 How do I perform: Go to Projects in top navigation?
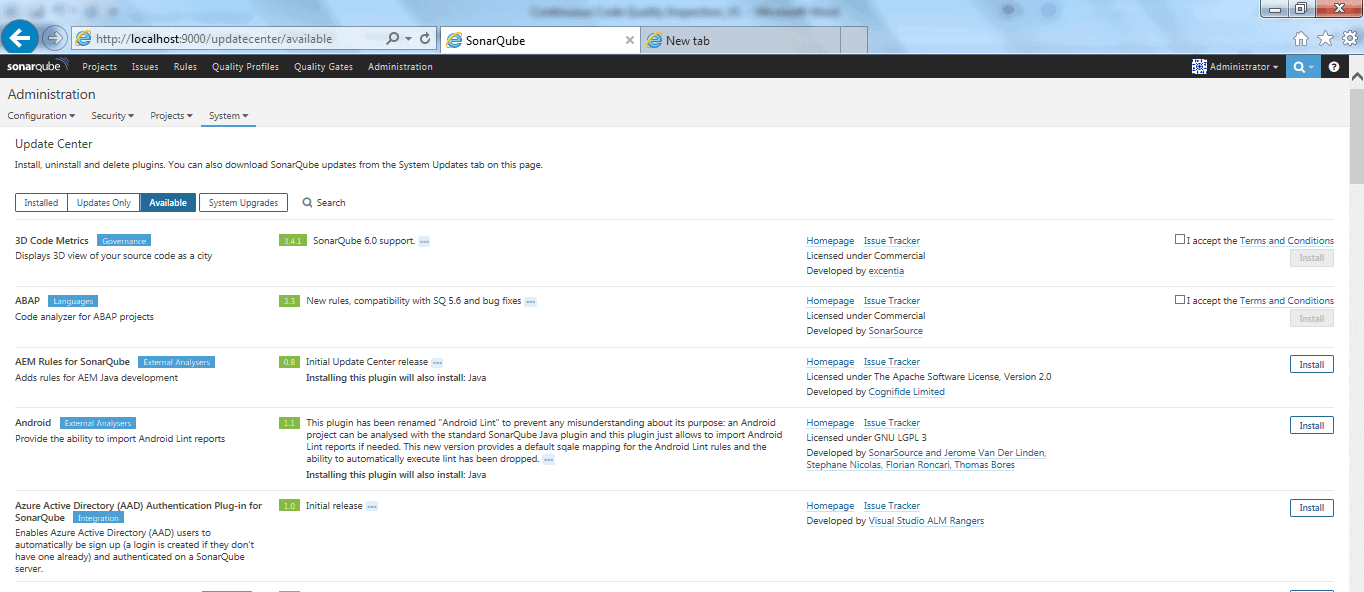click(99, 67)
